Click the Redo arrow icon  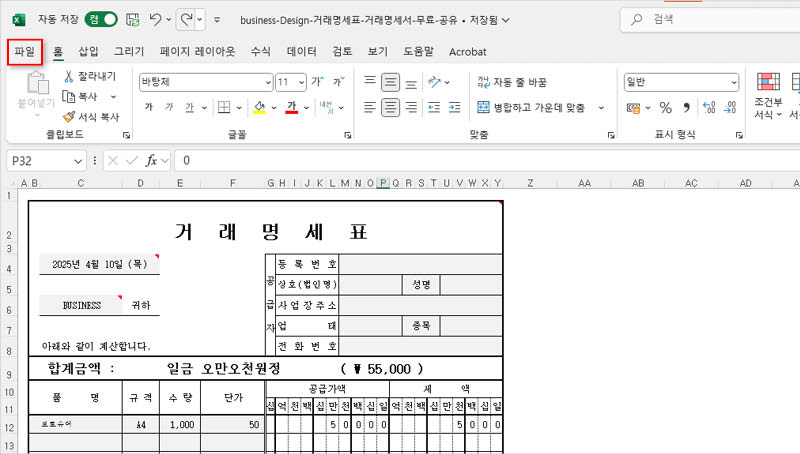click(x=186, y=20)
